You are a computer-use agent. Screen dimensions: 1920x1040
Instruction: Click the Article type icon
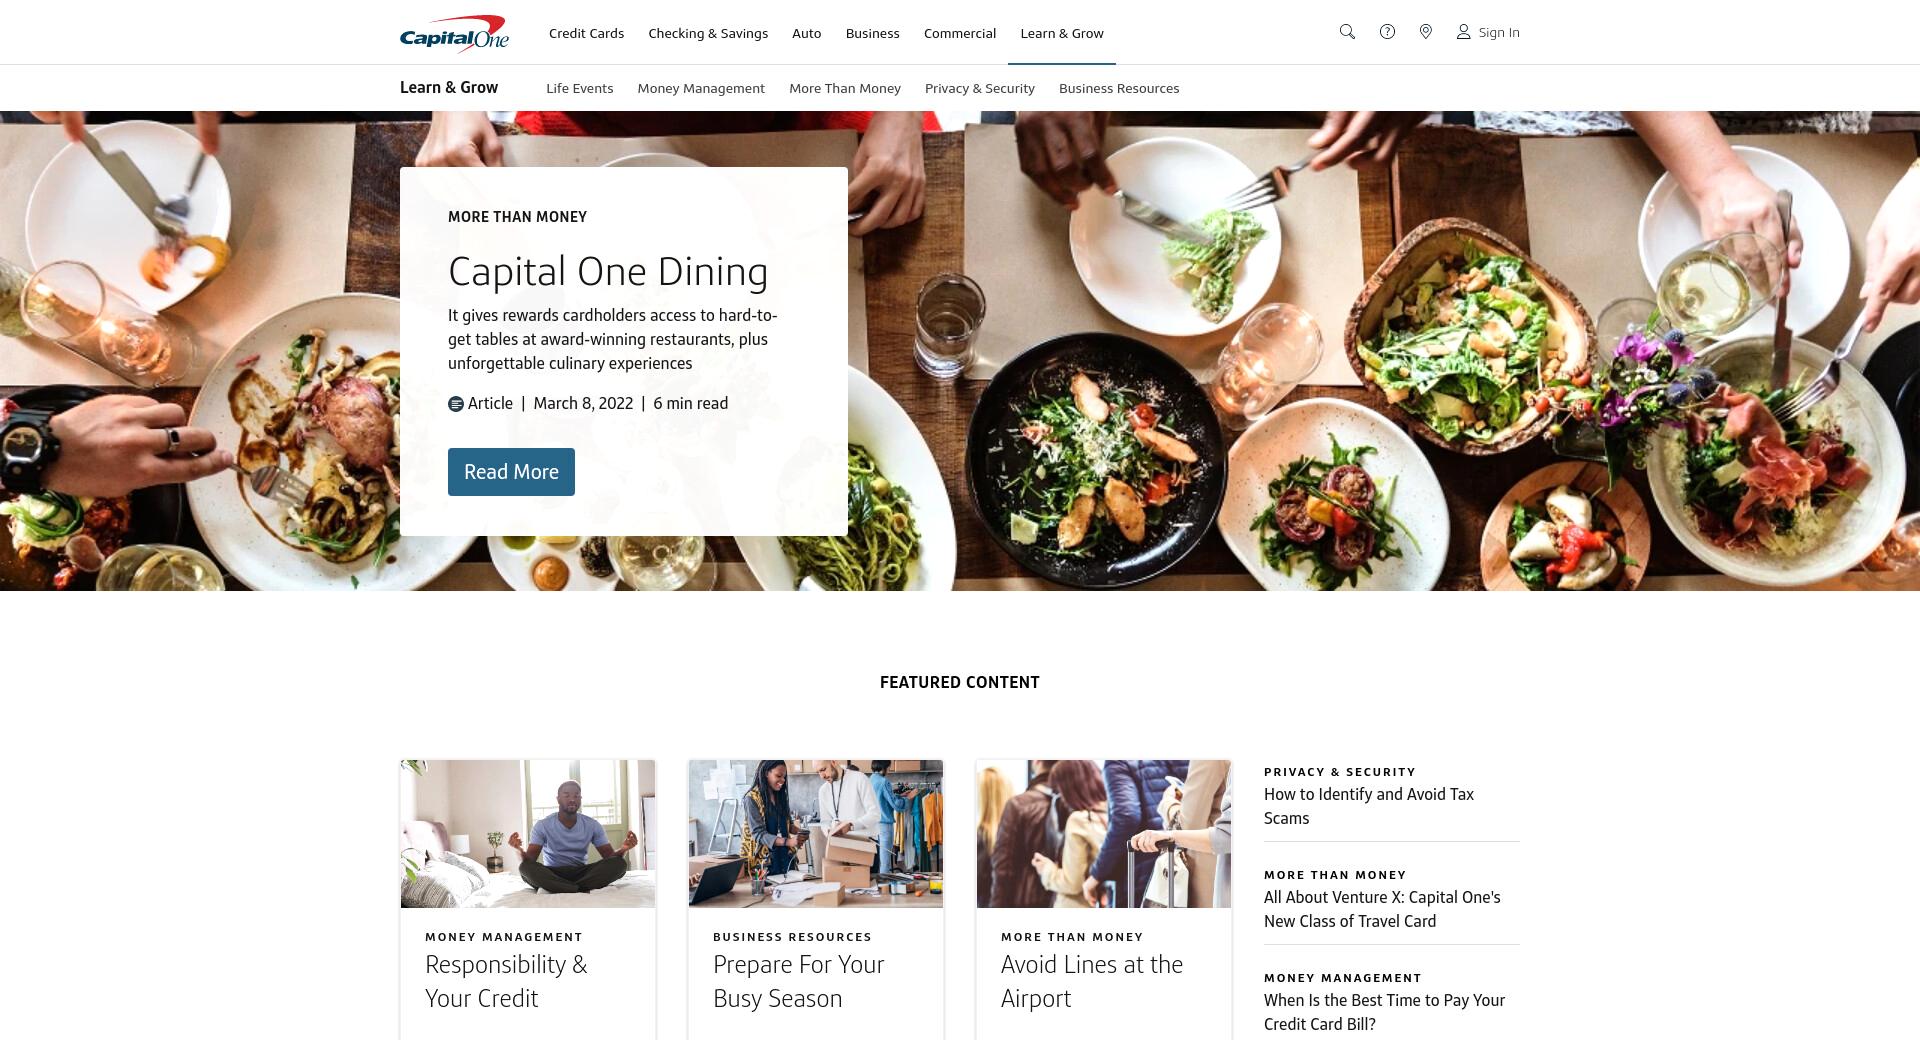pos(456,404)
